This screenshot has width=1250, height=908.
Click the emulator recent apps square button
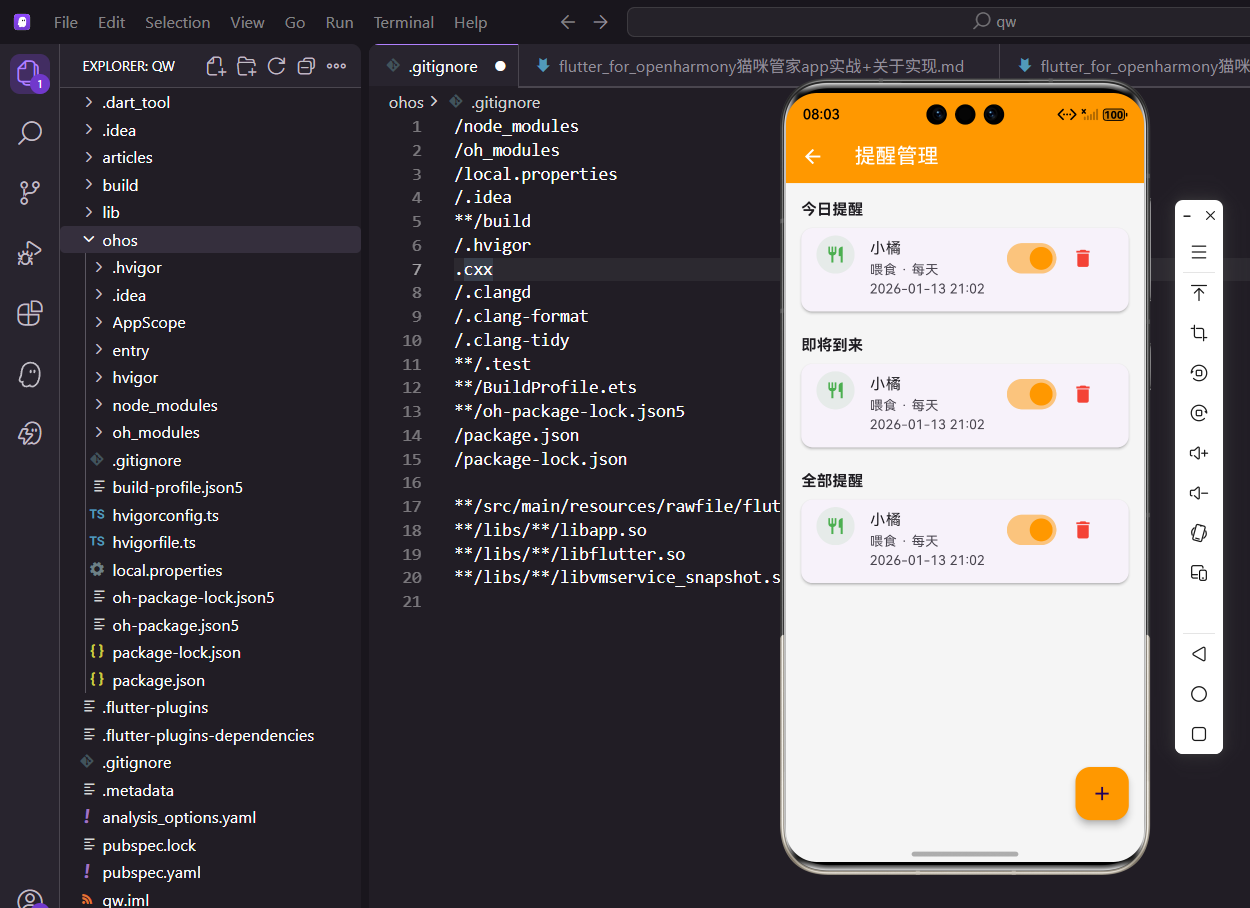(x=1199, y=734)
